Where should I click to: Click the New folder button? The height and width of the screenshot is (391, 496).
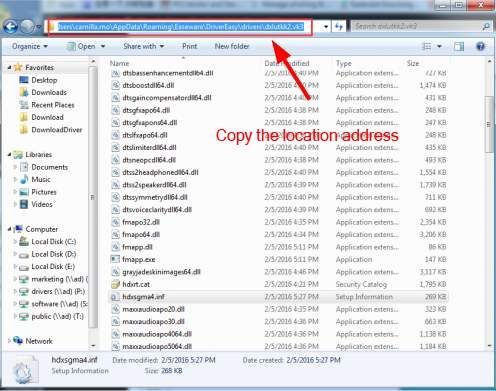point(232,46)
